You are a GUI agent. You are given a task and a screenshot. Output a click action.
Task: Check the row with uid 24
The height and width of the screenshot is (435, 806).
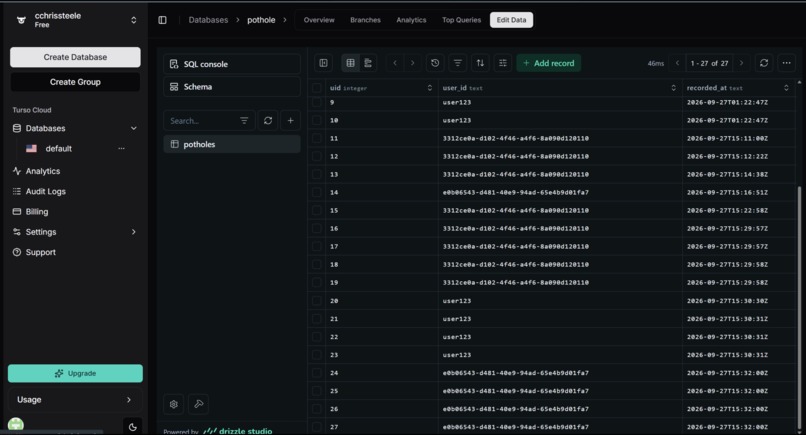[x=317, y=373]
